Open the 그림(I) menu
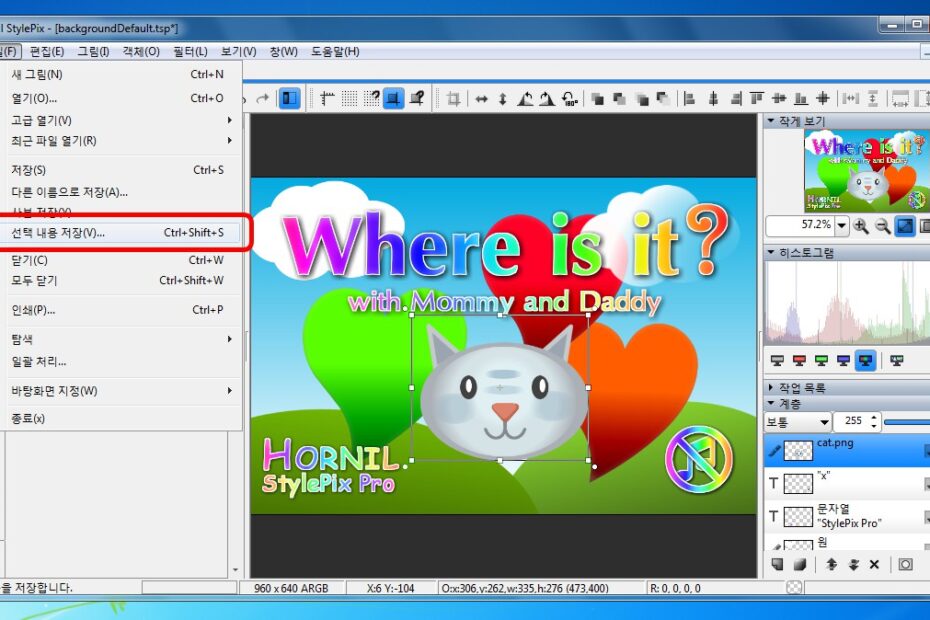 tap(93, 52)
